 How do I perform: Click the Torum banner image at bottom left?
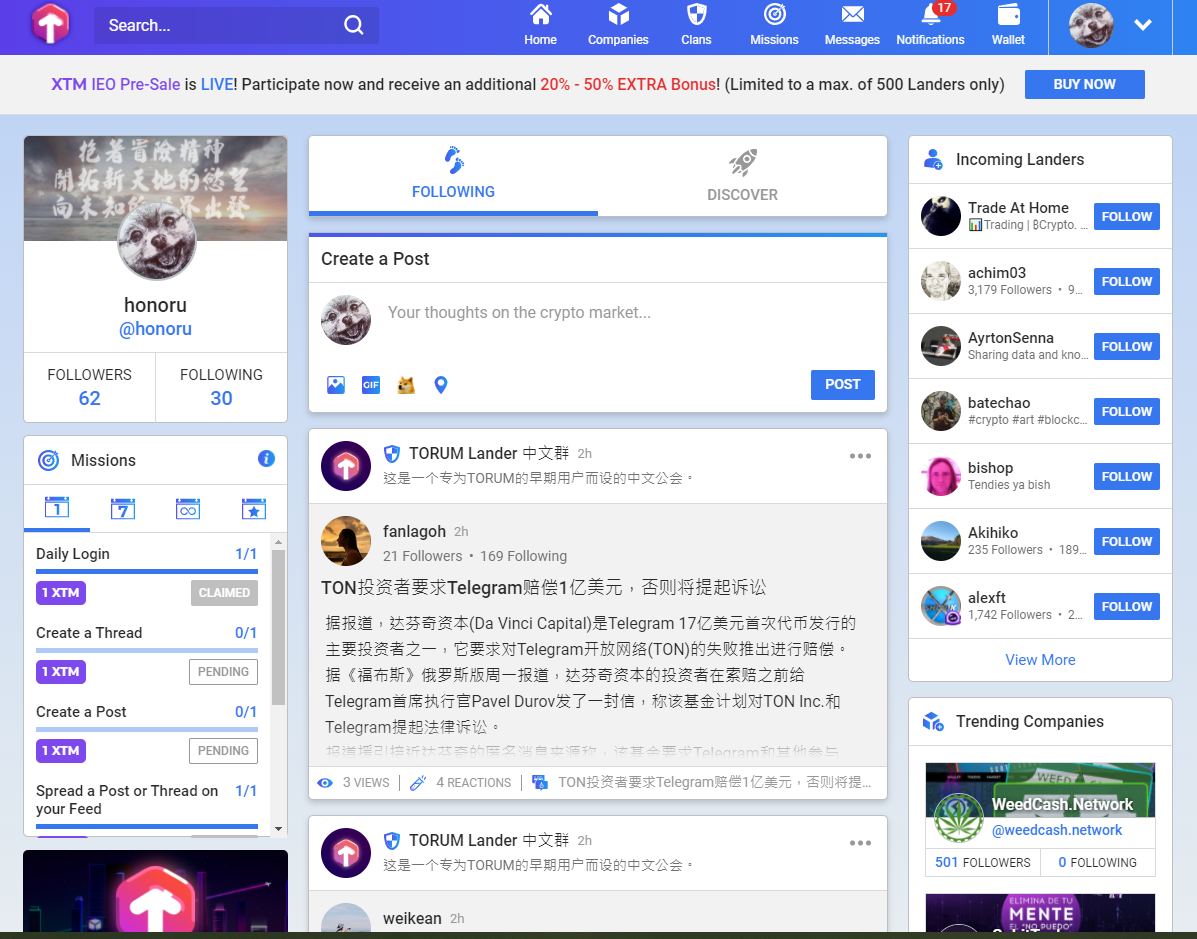[x=156, y=891]
